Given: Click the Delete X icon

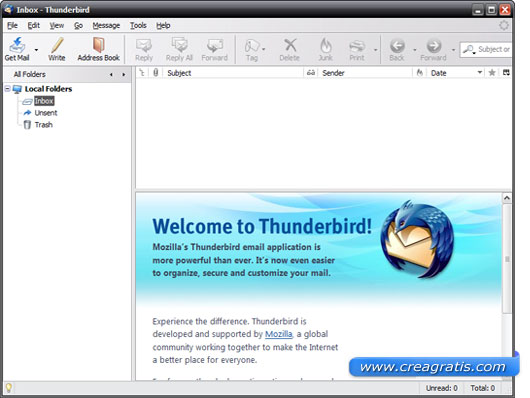Looking at the screenshot, I should pyautogui.click(x=290, y=45).
